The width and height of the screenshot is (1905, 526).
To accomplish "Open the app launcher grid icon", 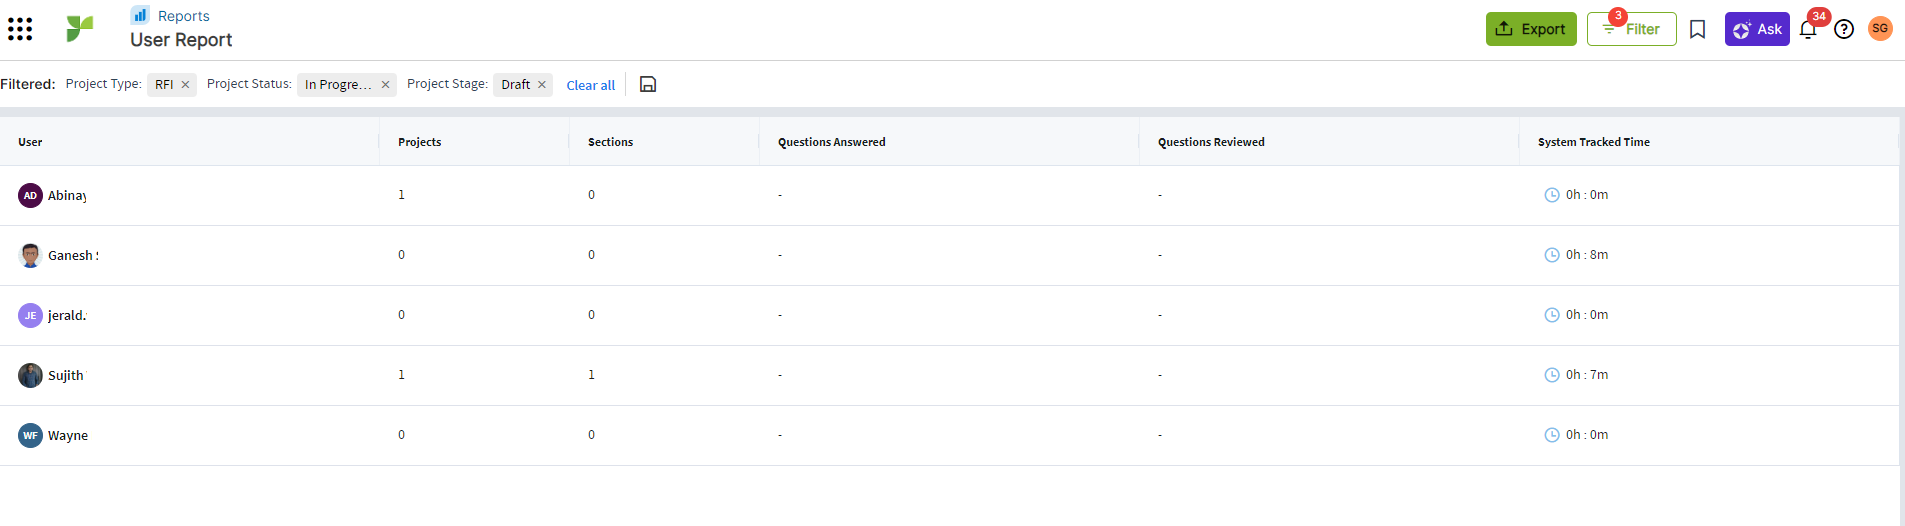I will pos(20,29).
